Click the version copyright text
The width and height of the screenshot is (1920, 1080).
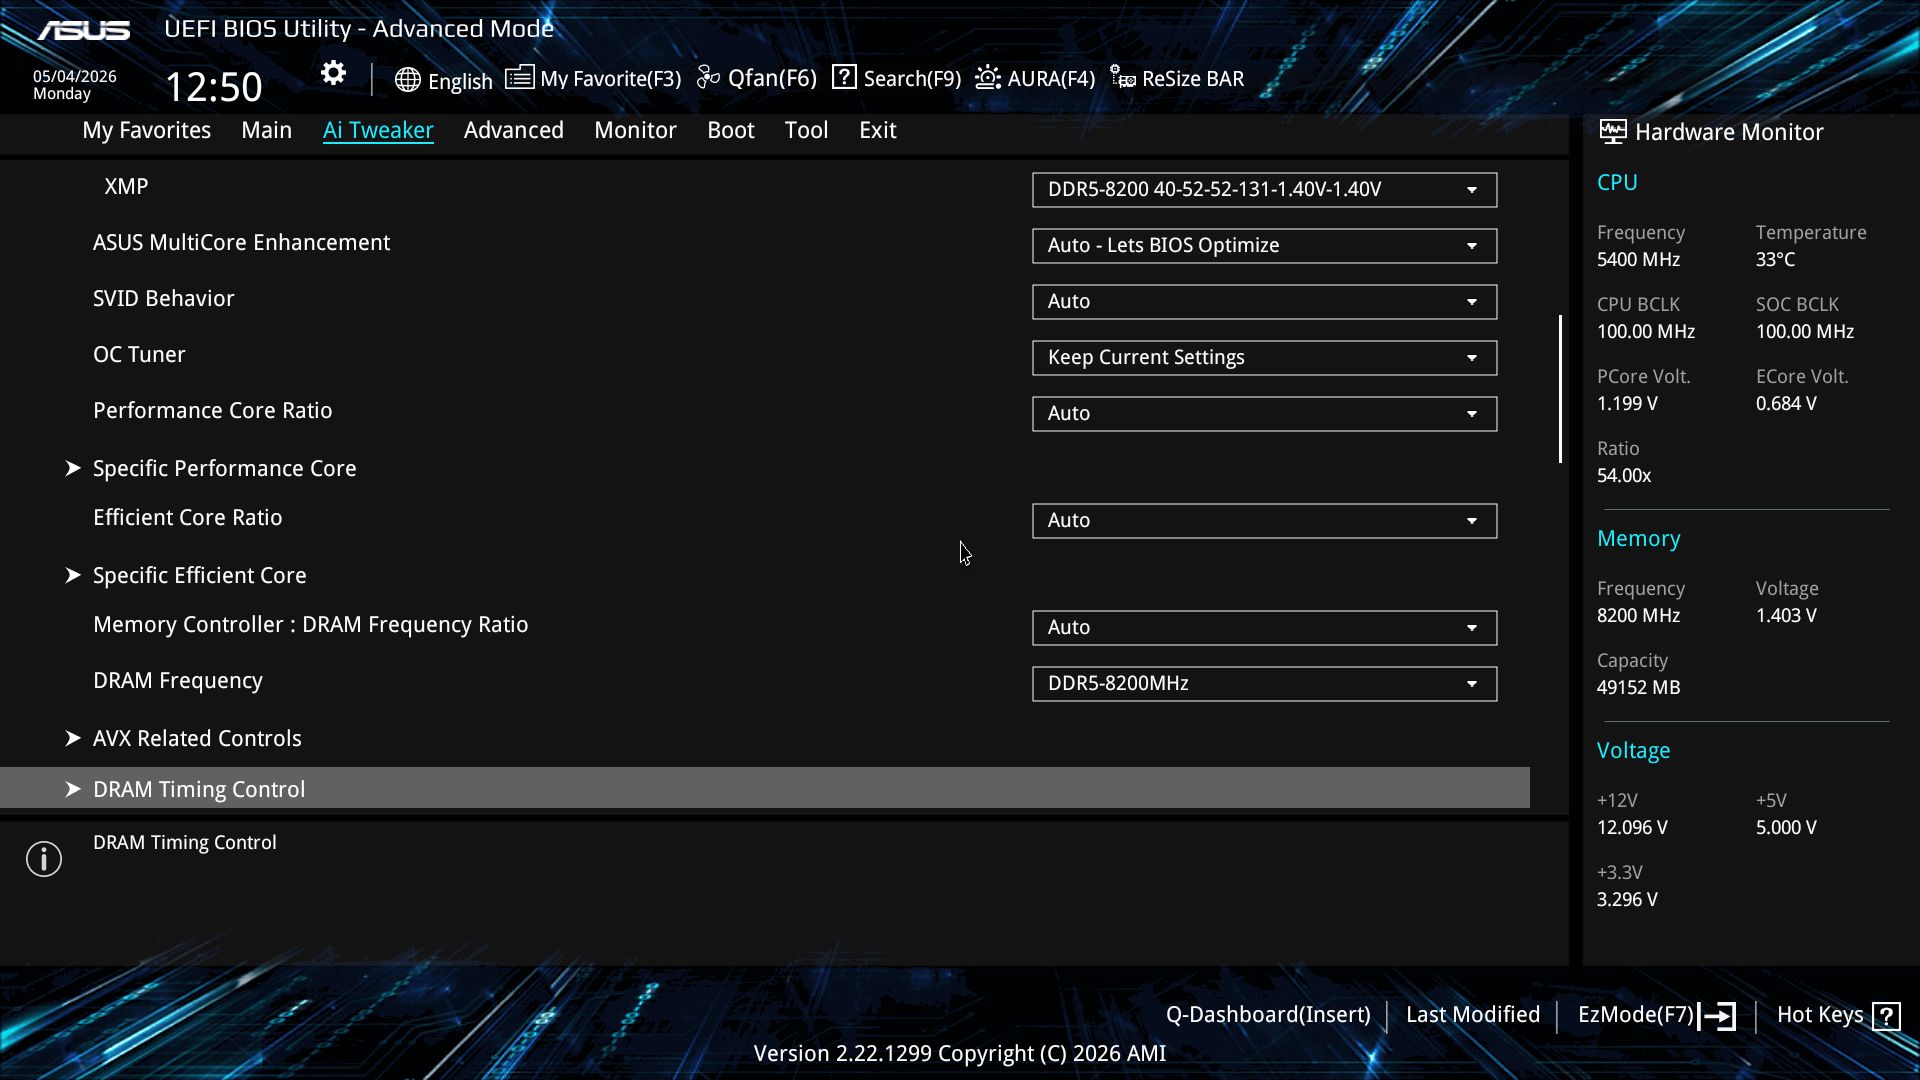tap(960, 1054)
